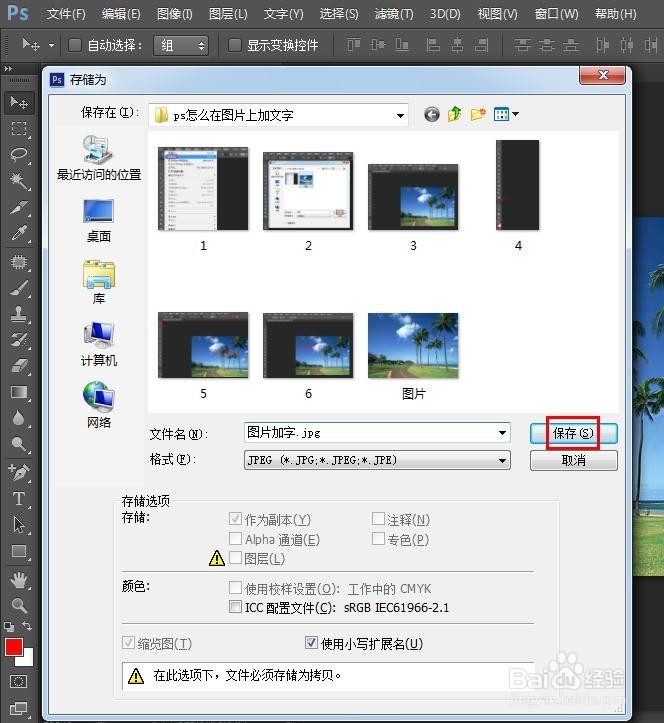Open the 文件(F) menu

click(x=66, y=14)
